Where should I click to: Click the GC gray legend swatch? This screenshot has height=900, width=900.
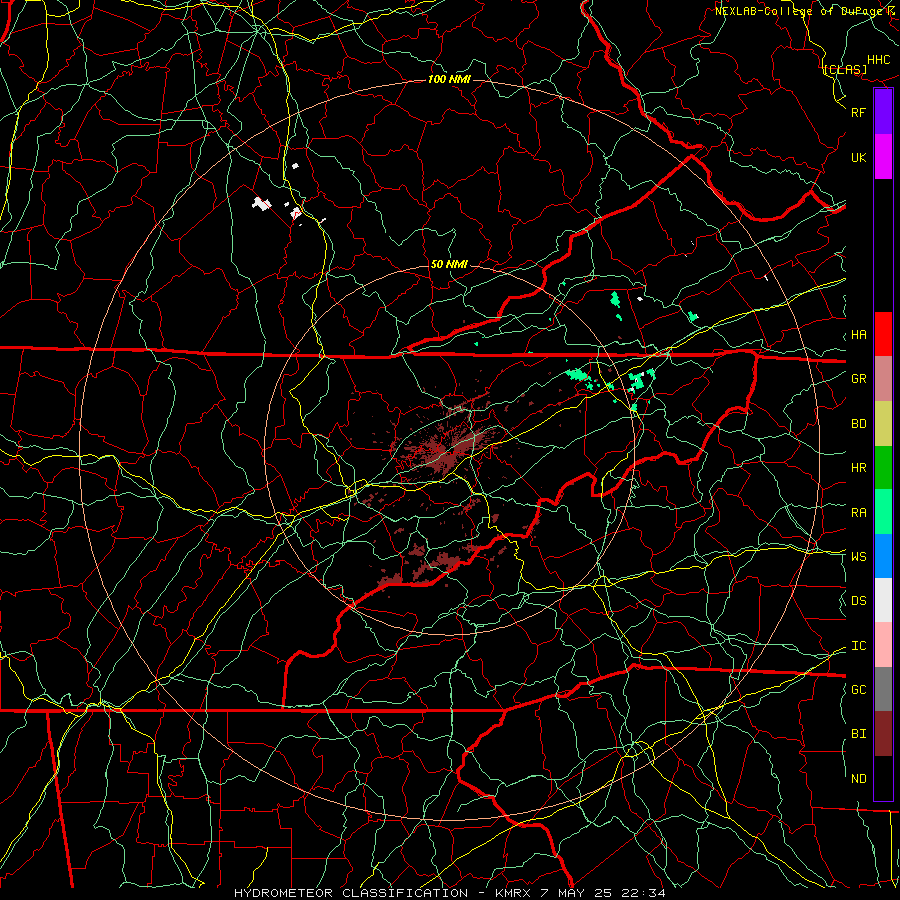[x=883, y=689]
